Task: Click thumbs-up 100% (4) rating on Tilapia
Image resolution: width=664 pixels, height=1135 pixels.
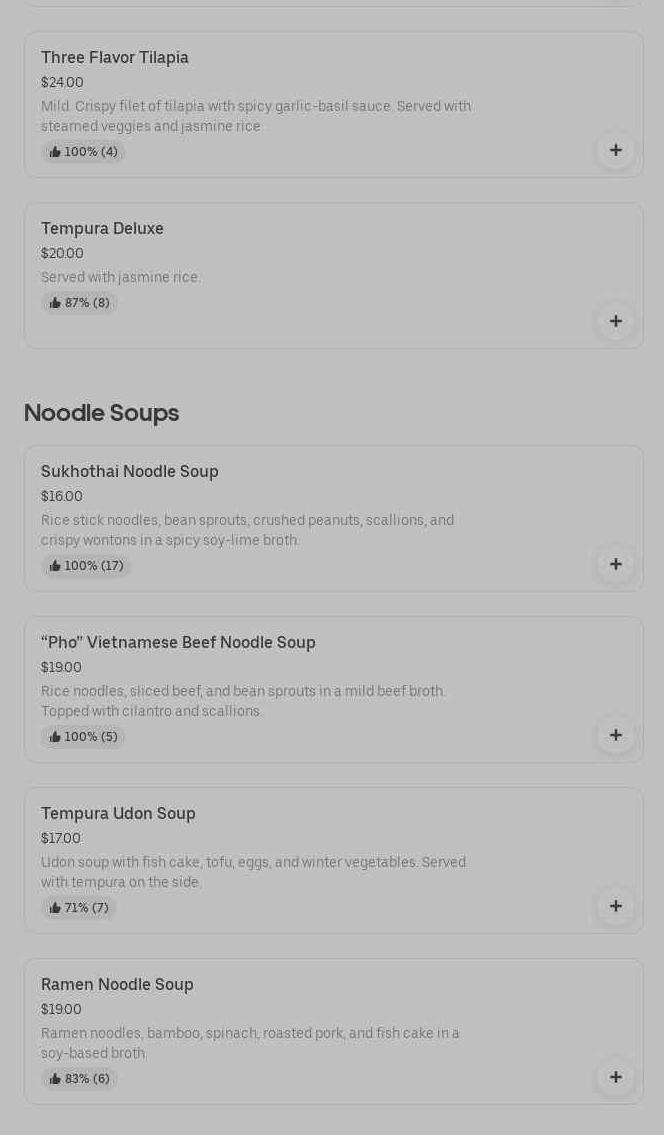Action: pyautogui.click(x=84, y=152)
